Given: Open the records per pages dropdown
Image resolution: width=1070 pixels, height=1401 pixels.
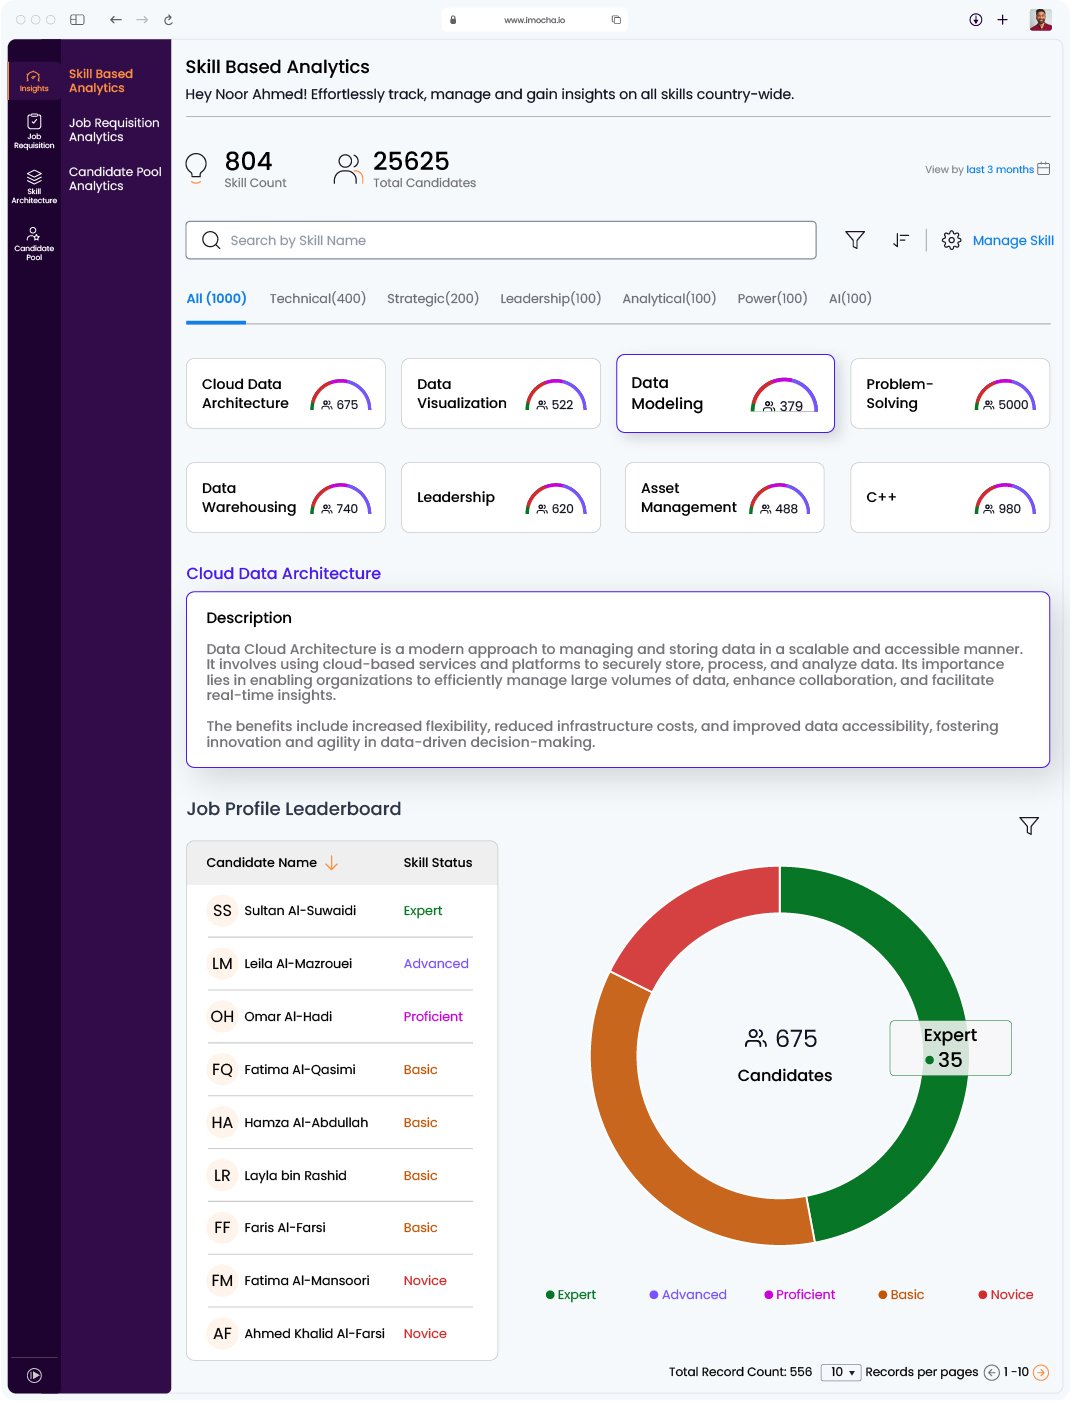Looking at the screenshot, I should 841,1372.
